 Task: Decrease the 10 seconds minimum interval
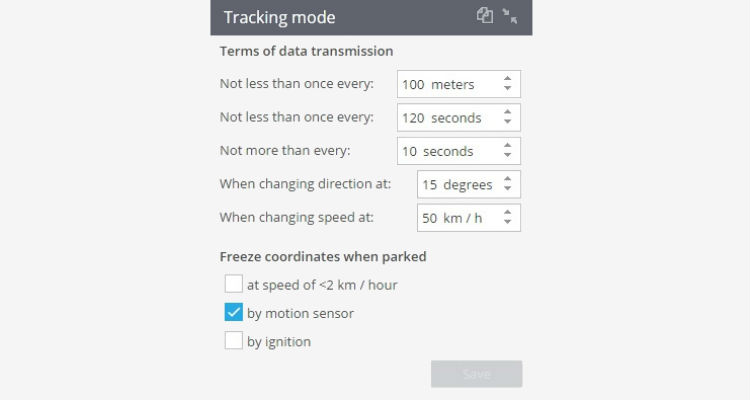coord(507,156)
